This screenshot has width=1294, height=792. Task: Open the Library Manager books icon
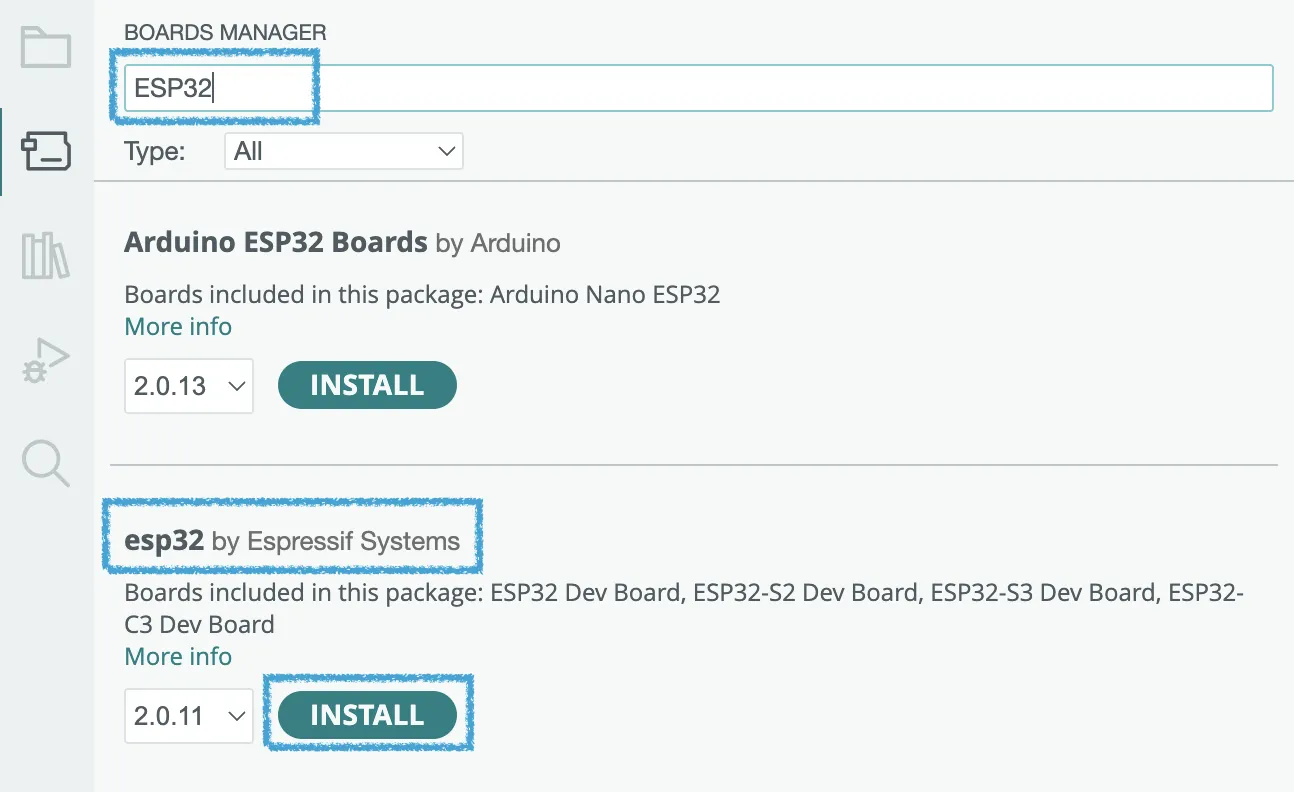pos(46,256)
